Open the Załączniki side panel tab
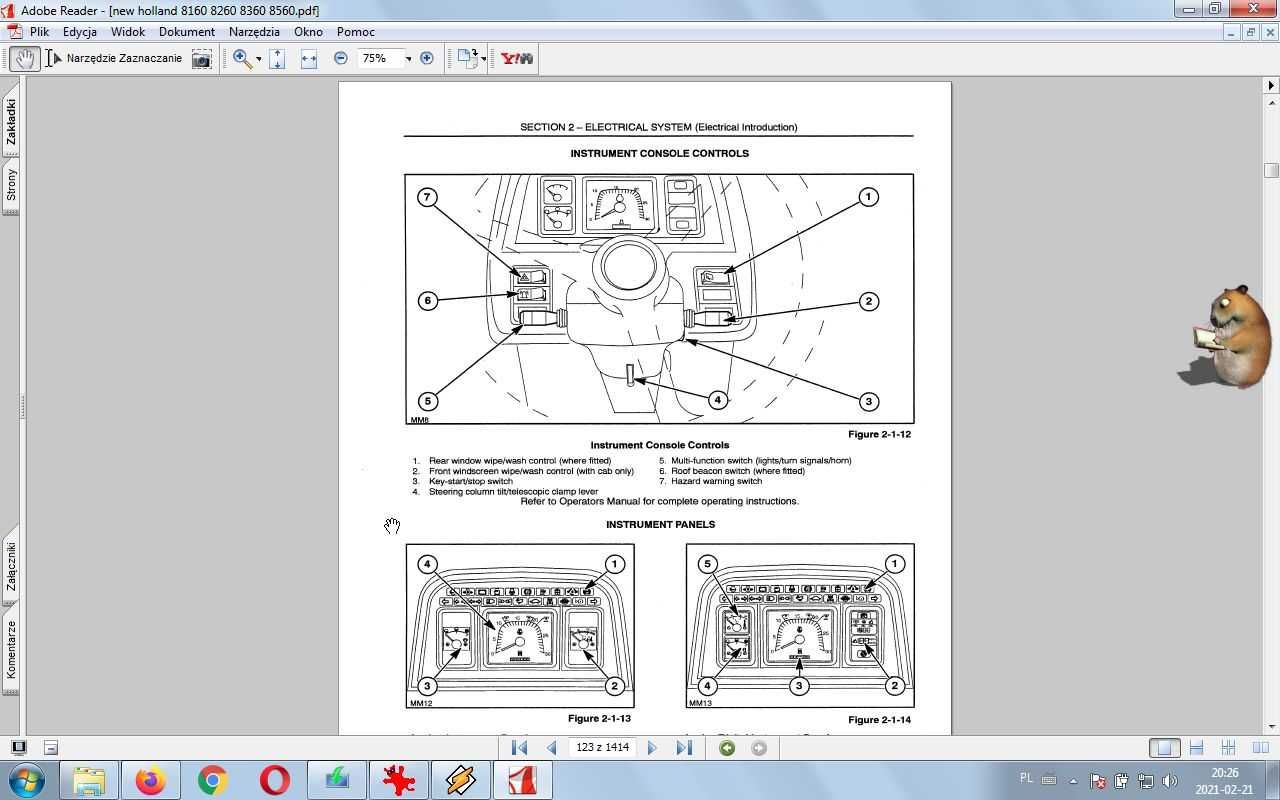This screenshot has width=1280, height=800. click(x=11, y=566)
